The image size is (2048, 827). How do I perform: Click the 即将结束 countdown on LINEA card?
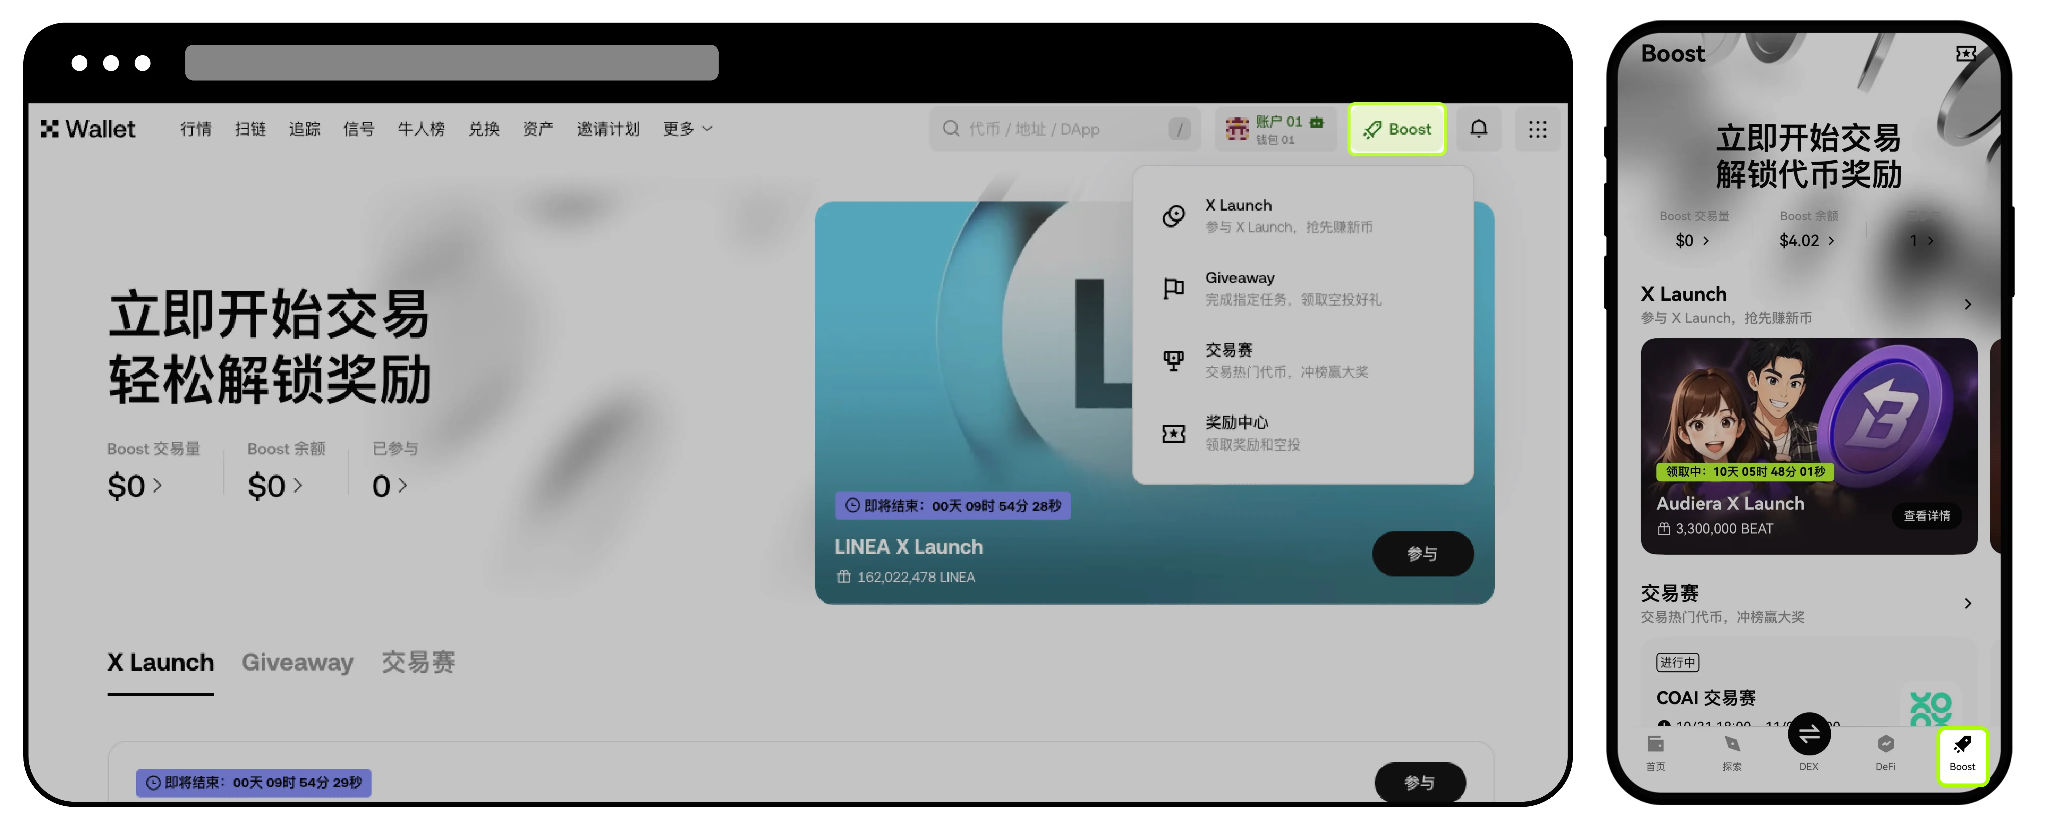click(x=953, y=506)
